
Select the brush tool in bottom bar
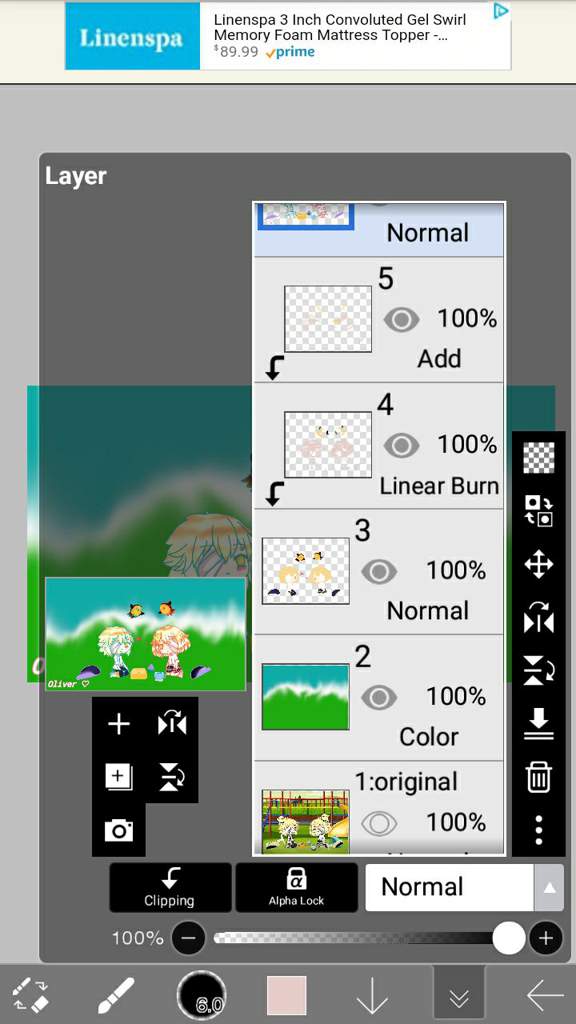pos(116,996)
